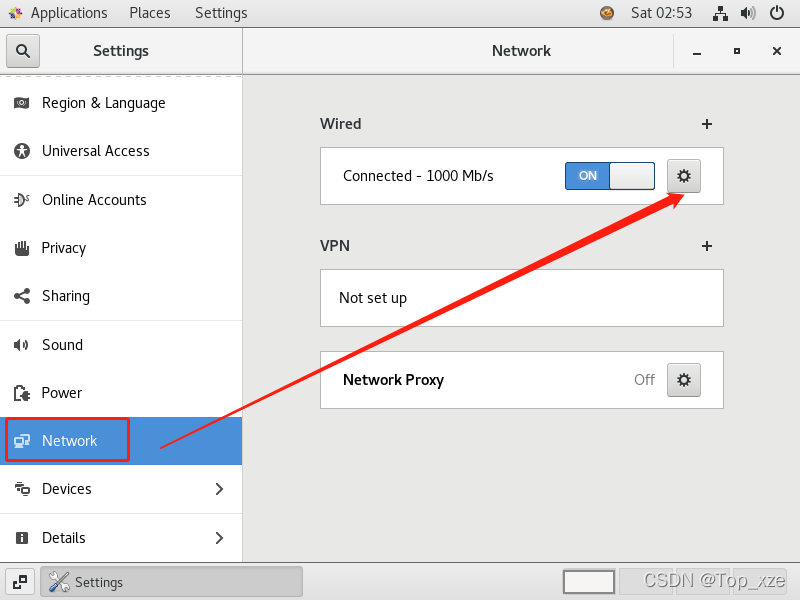Viewport: 800px width, 600px height.
Task: Open the Settings menu in top bar
Action: (x=221, y=13)
